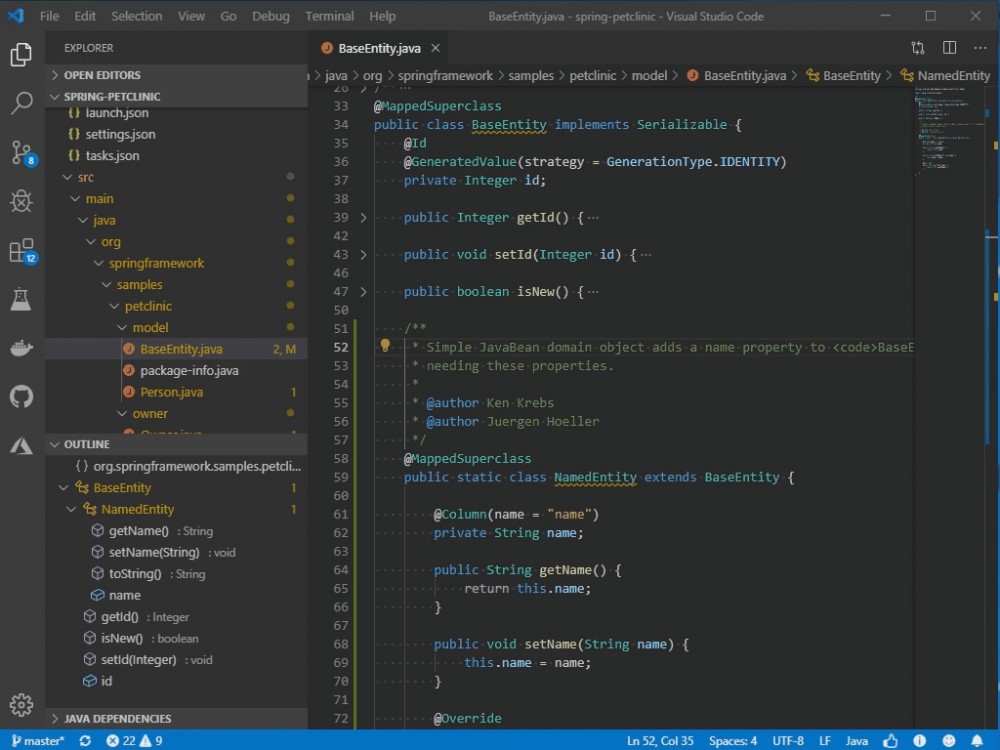
Task: Open the Testing beaker icon
Action: 22,299
